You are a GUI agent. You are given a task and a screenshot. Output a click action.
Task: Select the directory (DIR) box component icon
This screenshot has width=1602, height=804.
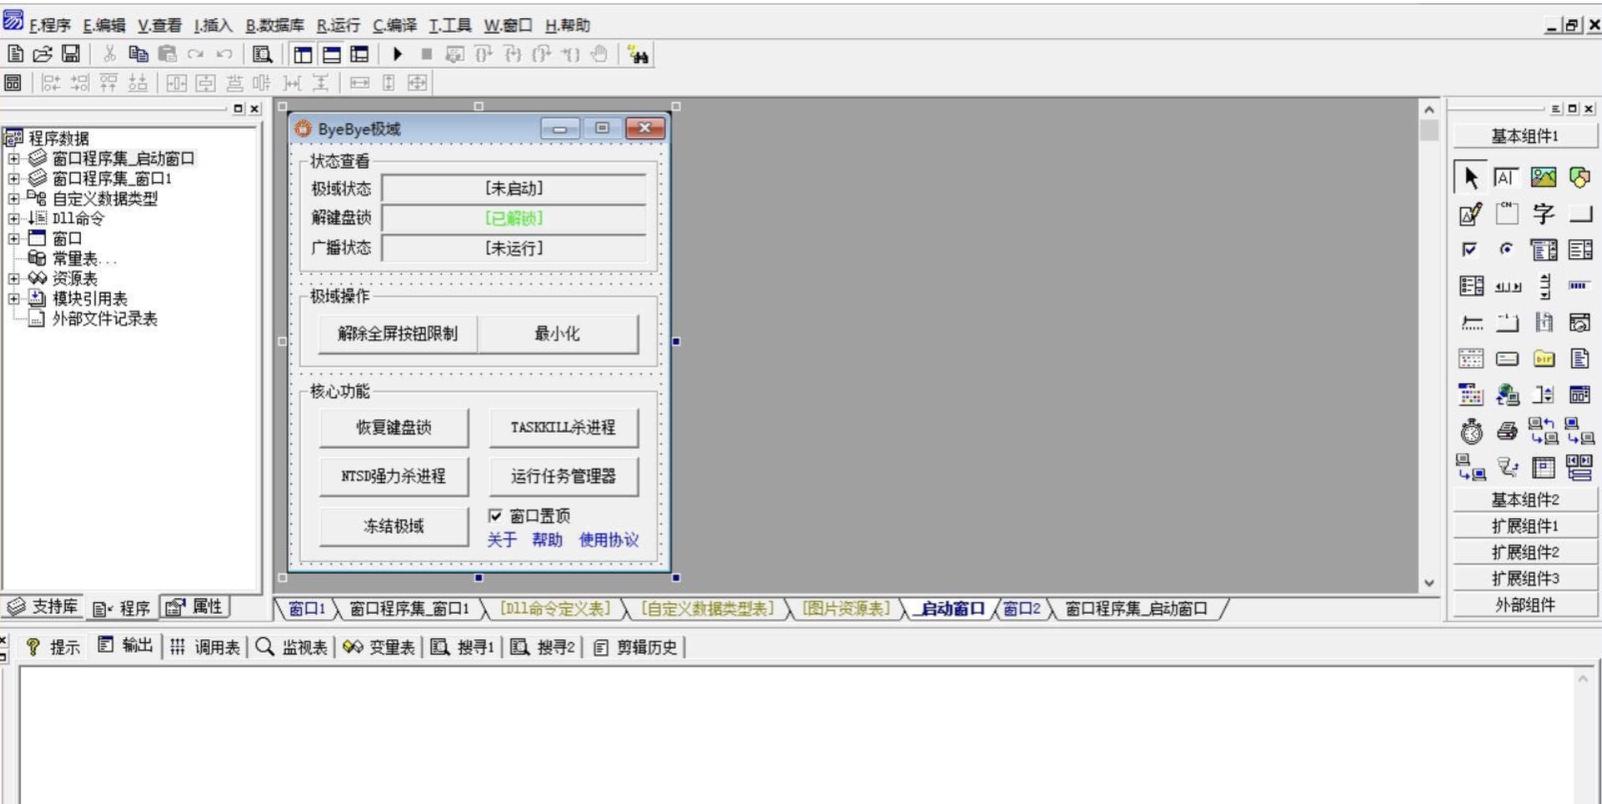pyautogui.click(x=1543, y=358)
